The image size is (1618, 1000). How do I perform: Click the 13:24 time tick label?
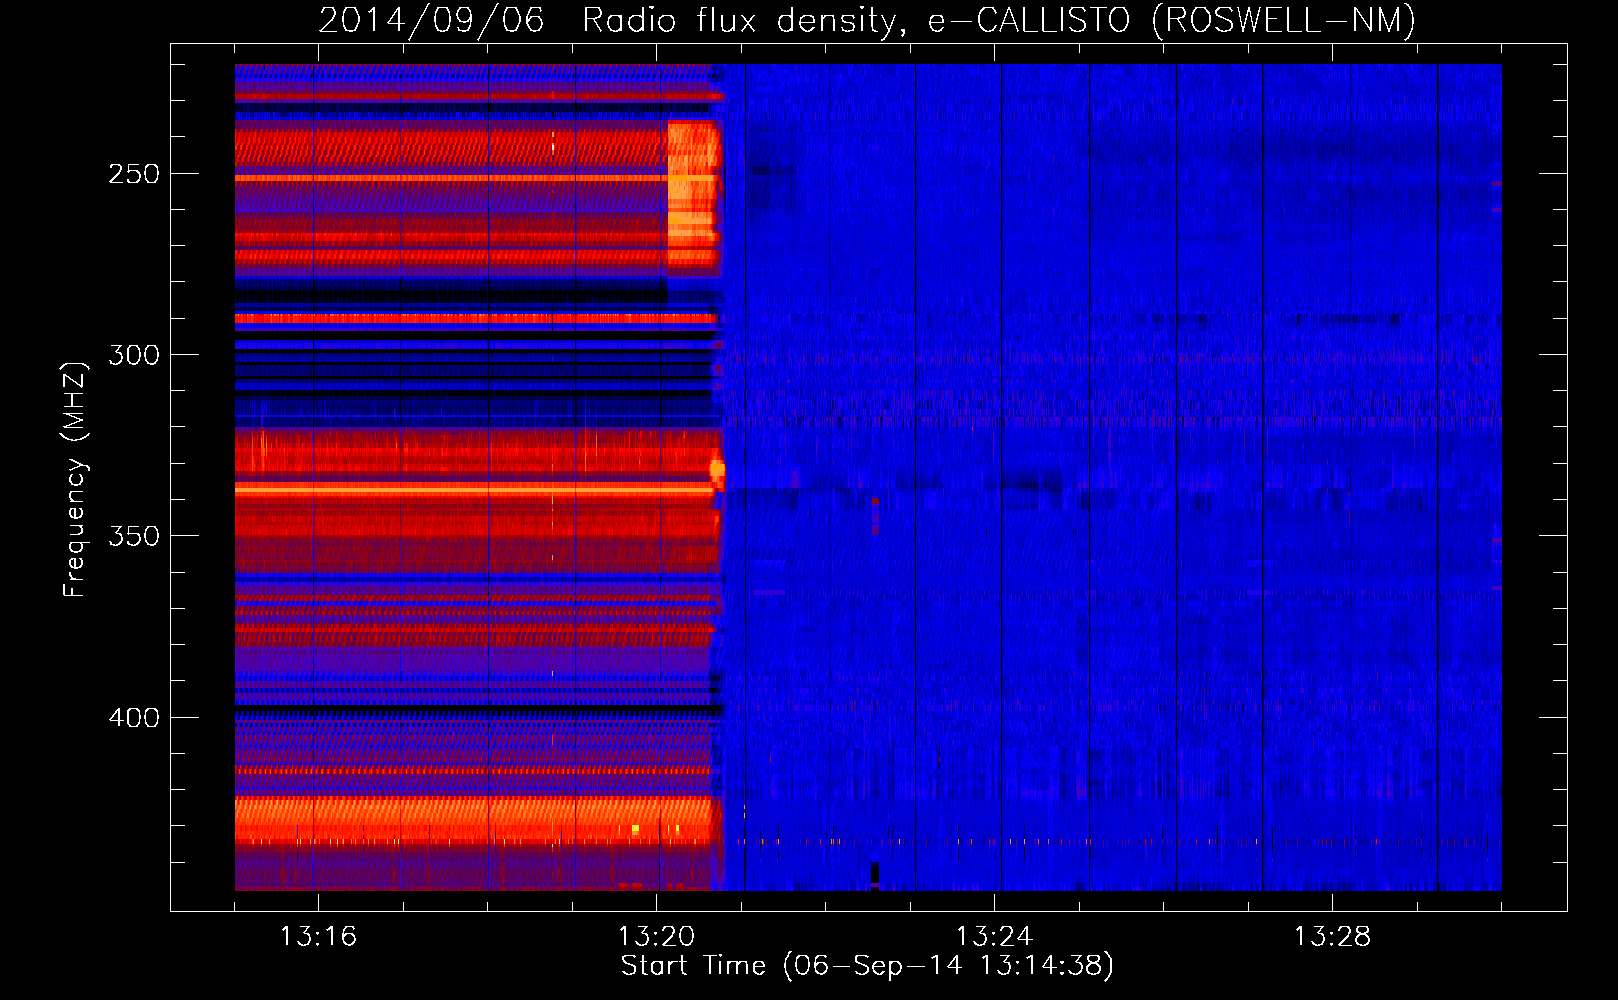point(994,937)
